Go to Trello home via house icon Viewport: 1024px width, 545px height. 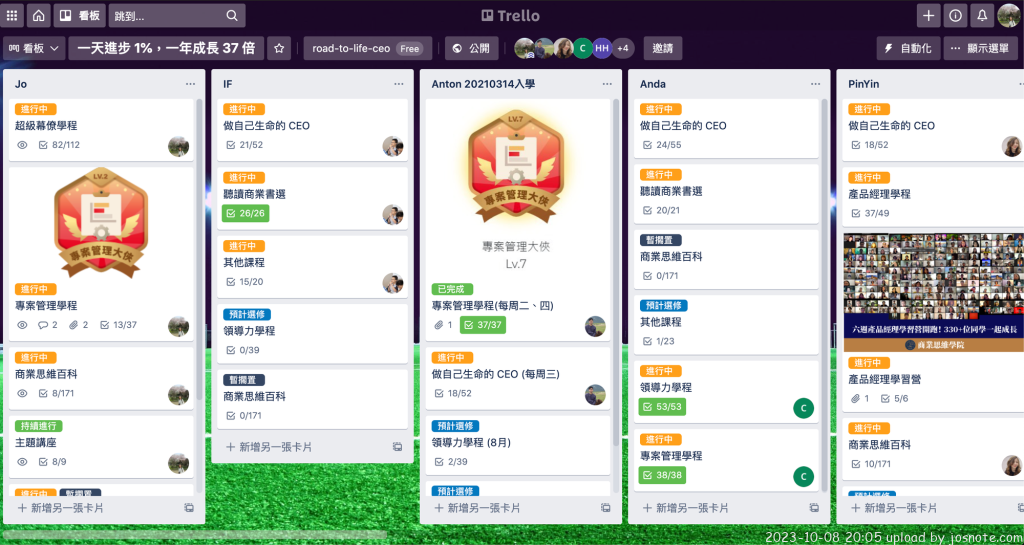pos(39,16)
